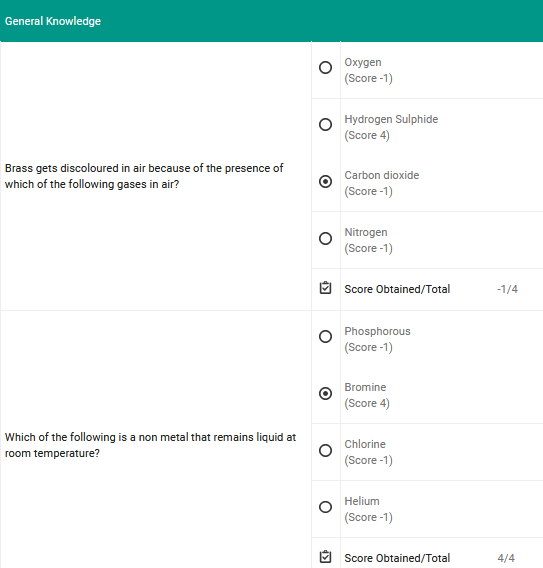Click the General Knowledge header
The height and width of the screenshot is (568, 543).
pyautogui.click(x=53, y=21)
